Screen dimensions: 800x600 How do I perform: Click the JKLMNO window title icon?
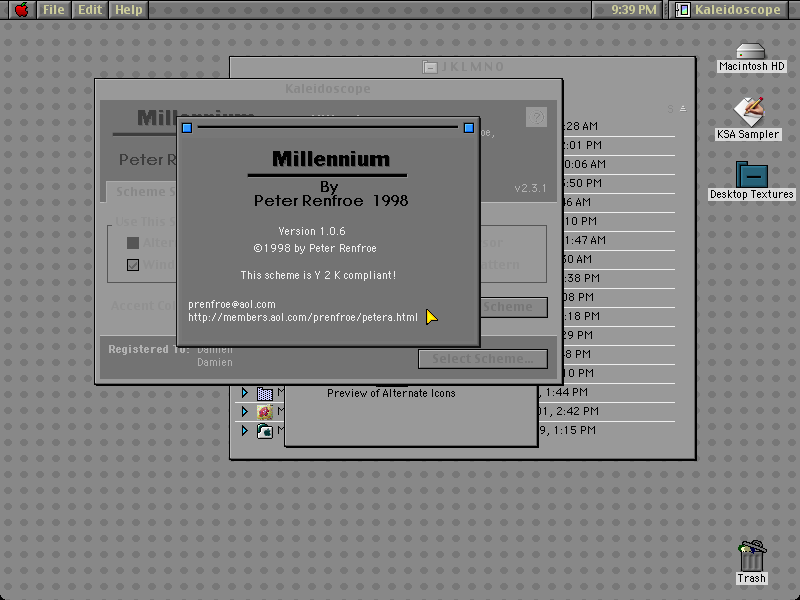tap(430, 67)
